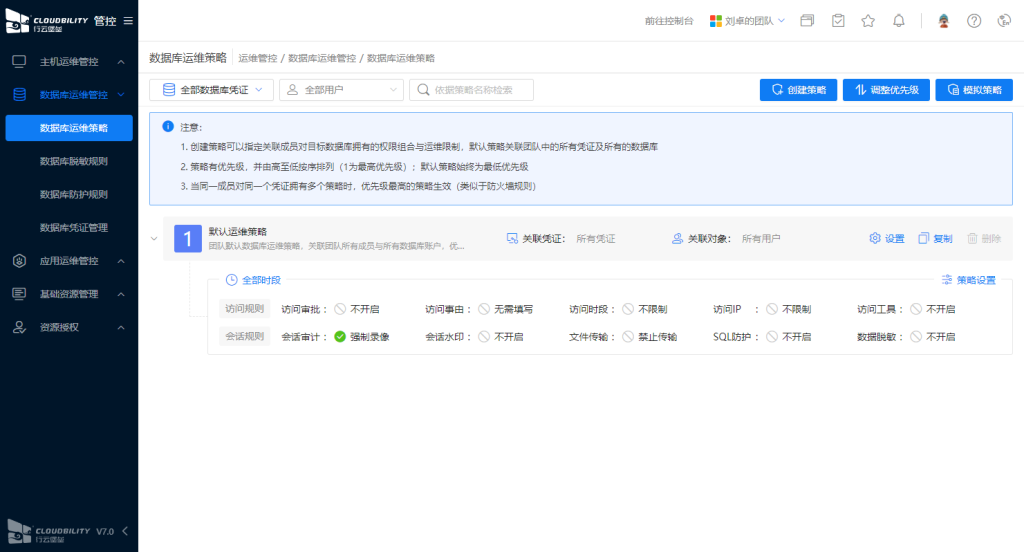Click the star favorites icon in header
The image size is (1024, 552).
pyautogui.click(x=868, y=21)
